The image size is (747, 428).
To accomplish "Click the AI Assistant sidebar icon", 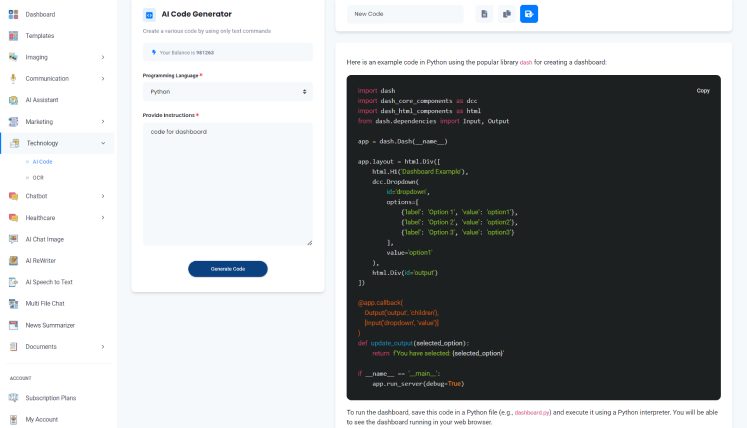I will click(x=13, y=100).
